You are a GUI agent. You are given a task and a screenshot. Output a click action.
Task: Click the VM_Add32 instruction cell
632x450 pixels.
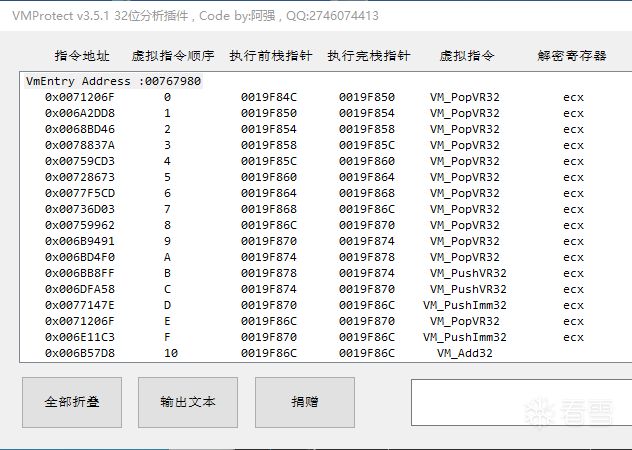tap(465, 353)
